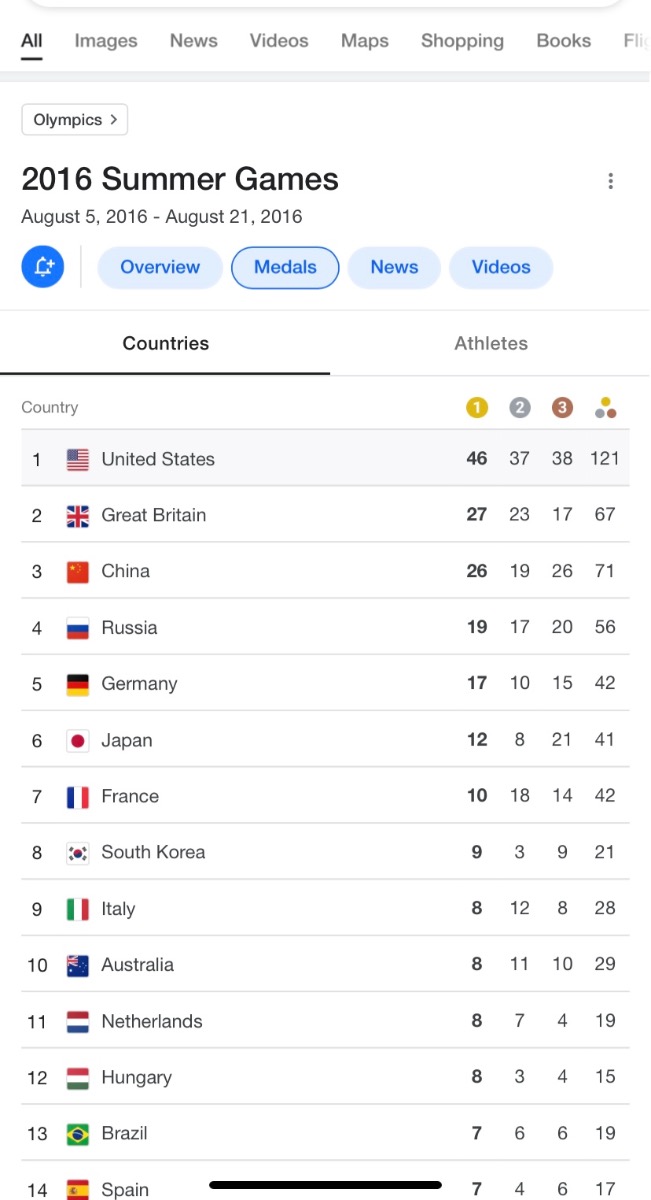Select the Overview chip
Screen dimensions: 651x1200
coord(160,267)
